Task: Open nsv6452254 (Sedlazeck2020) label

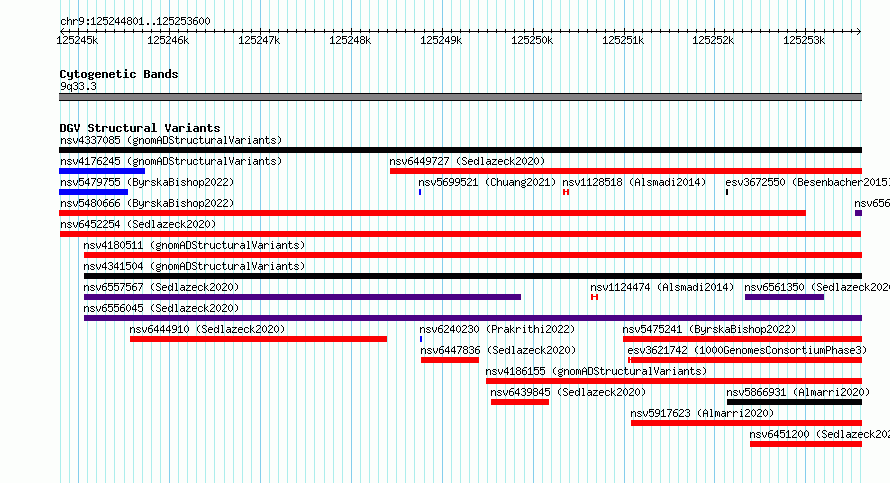Action: 138,224
